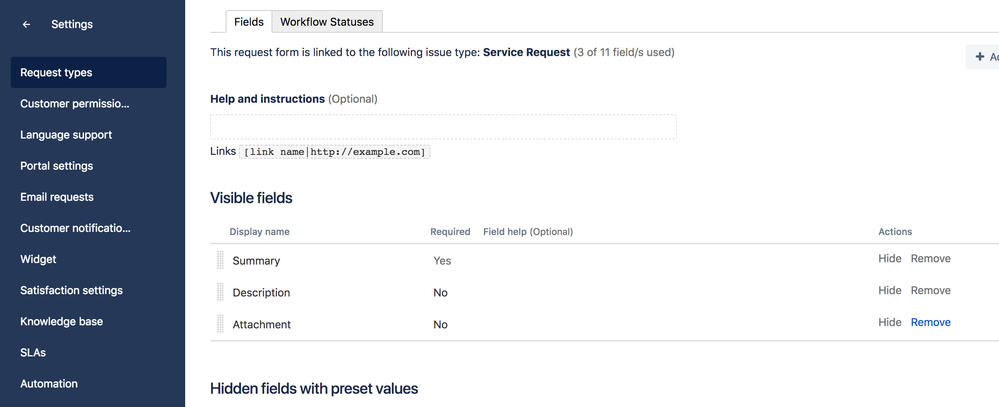Open Portal settings page
The height and width of the screenshot is (407, 999).
pos(57,166)
